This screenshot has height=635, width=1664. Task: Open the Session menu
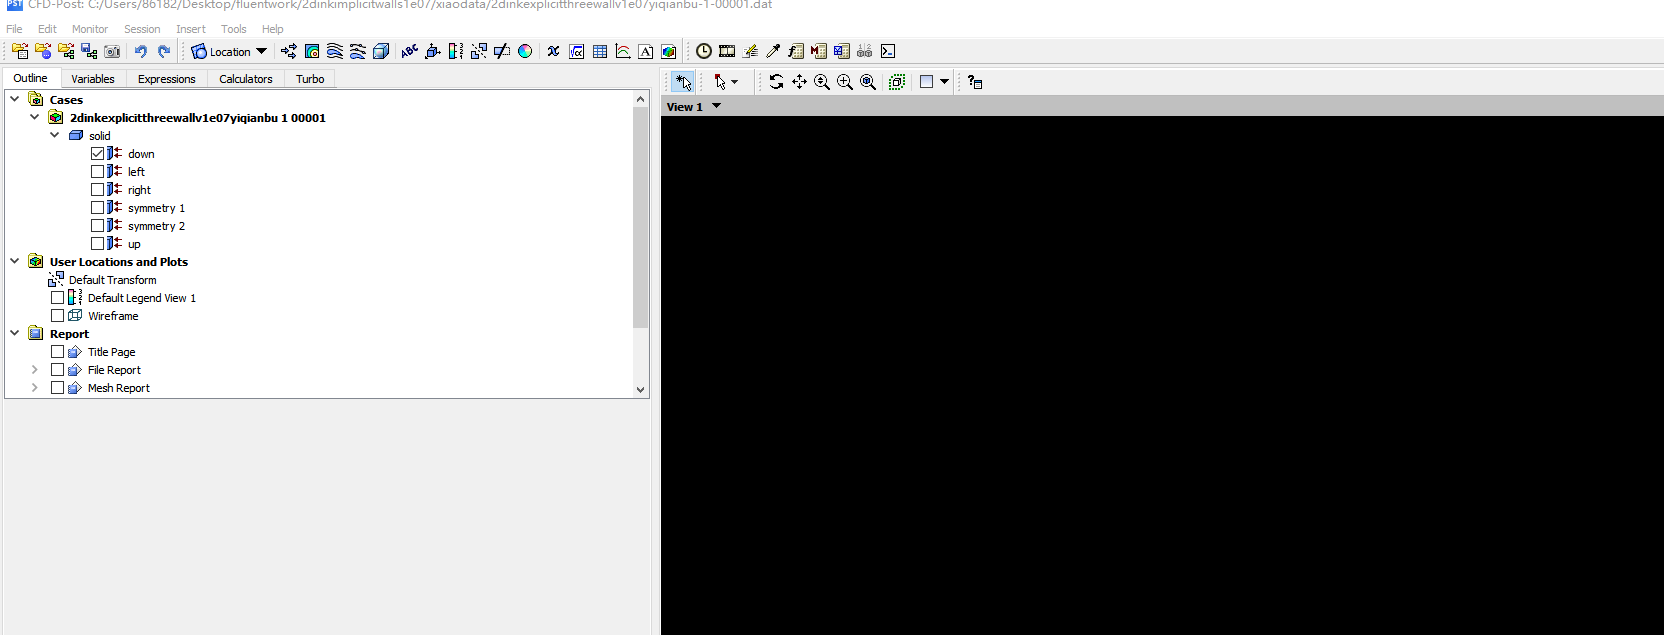(x=142, y=29)
